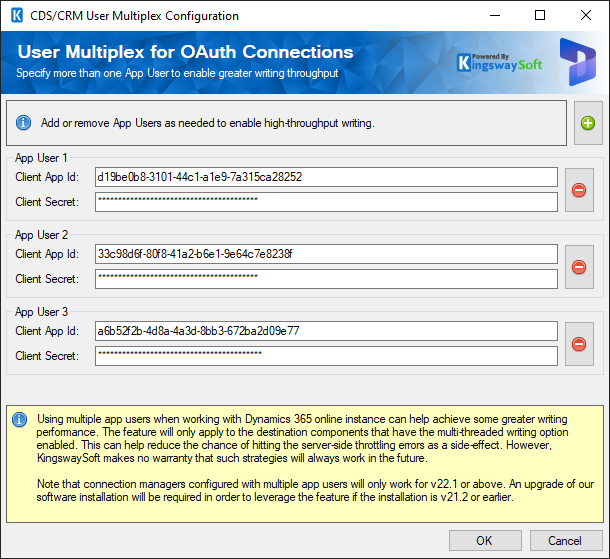
Task: Maximize the configuration window
Action: click(540, 16)
